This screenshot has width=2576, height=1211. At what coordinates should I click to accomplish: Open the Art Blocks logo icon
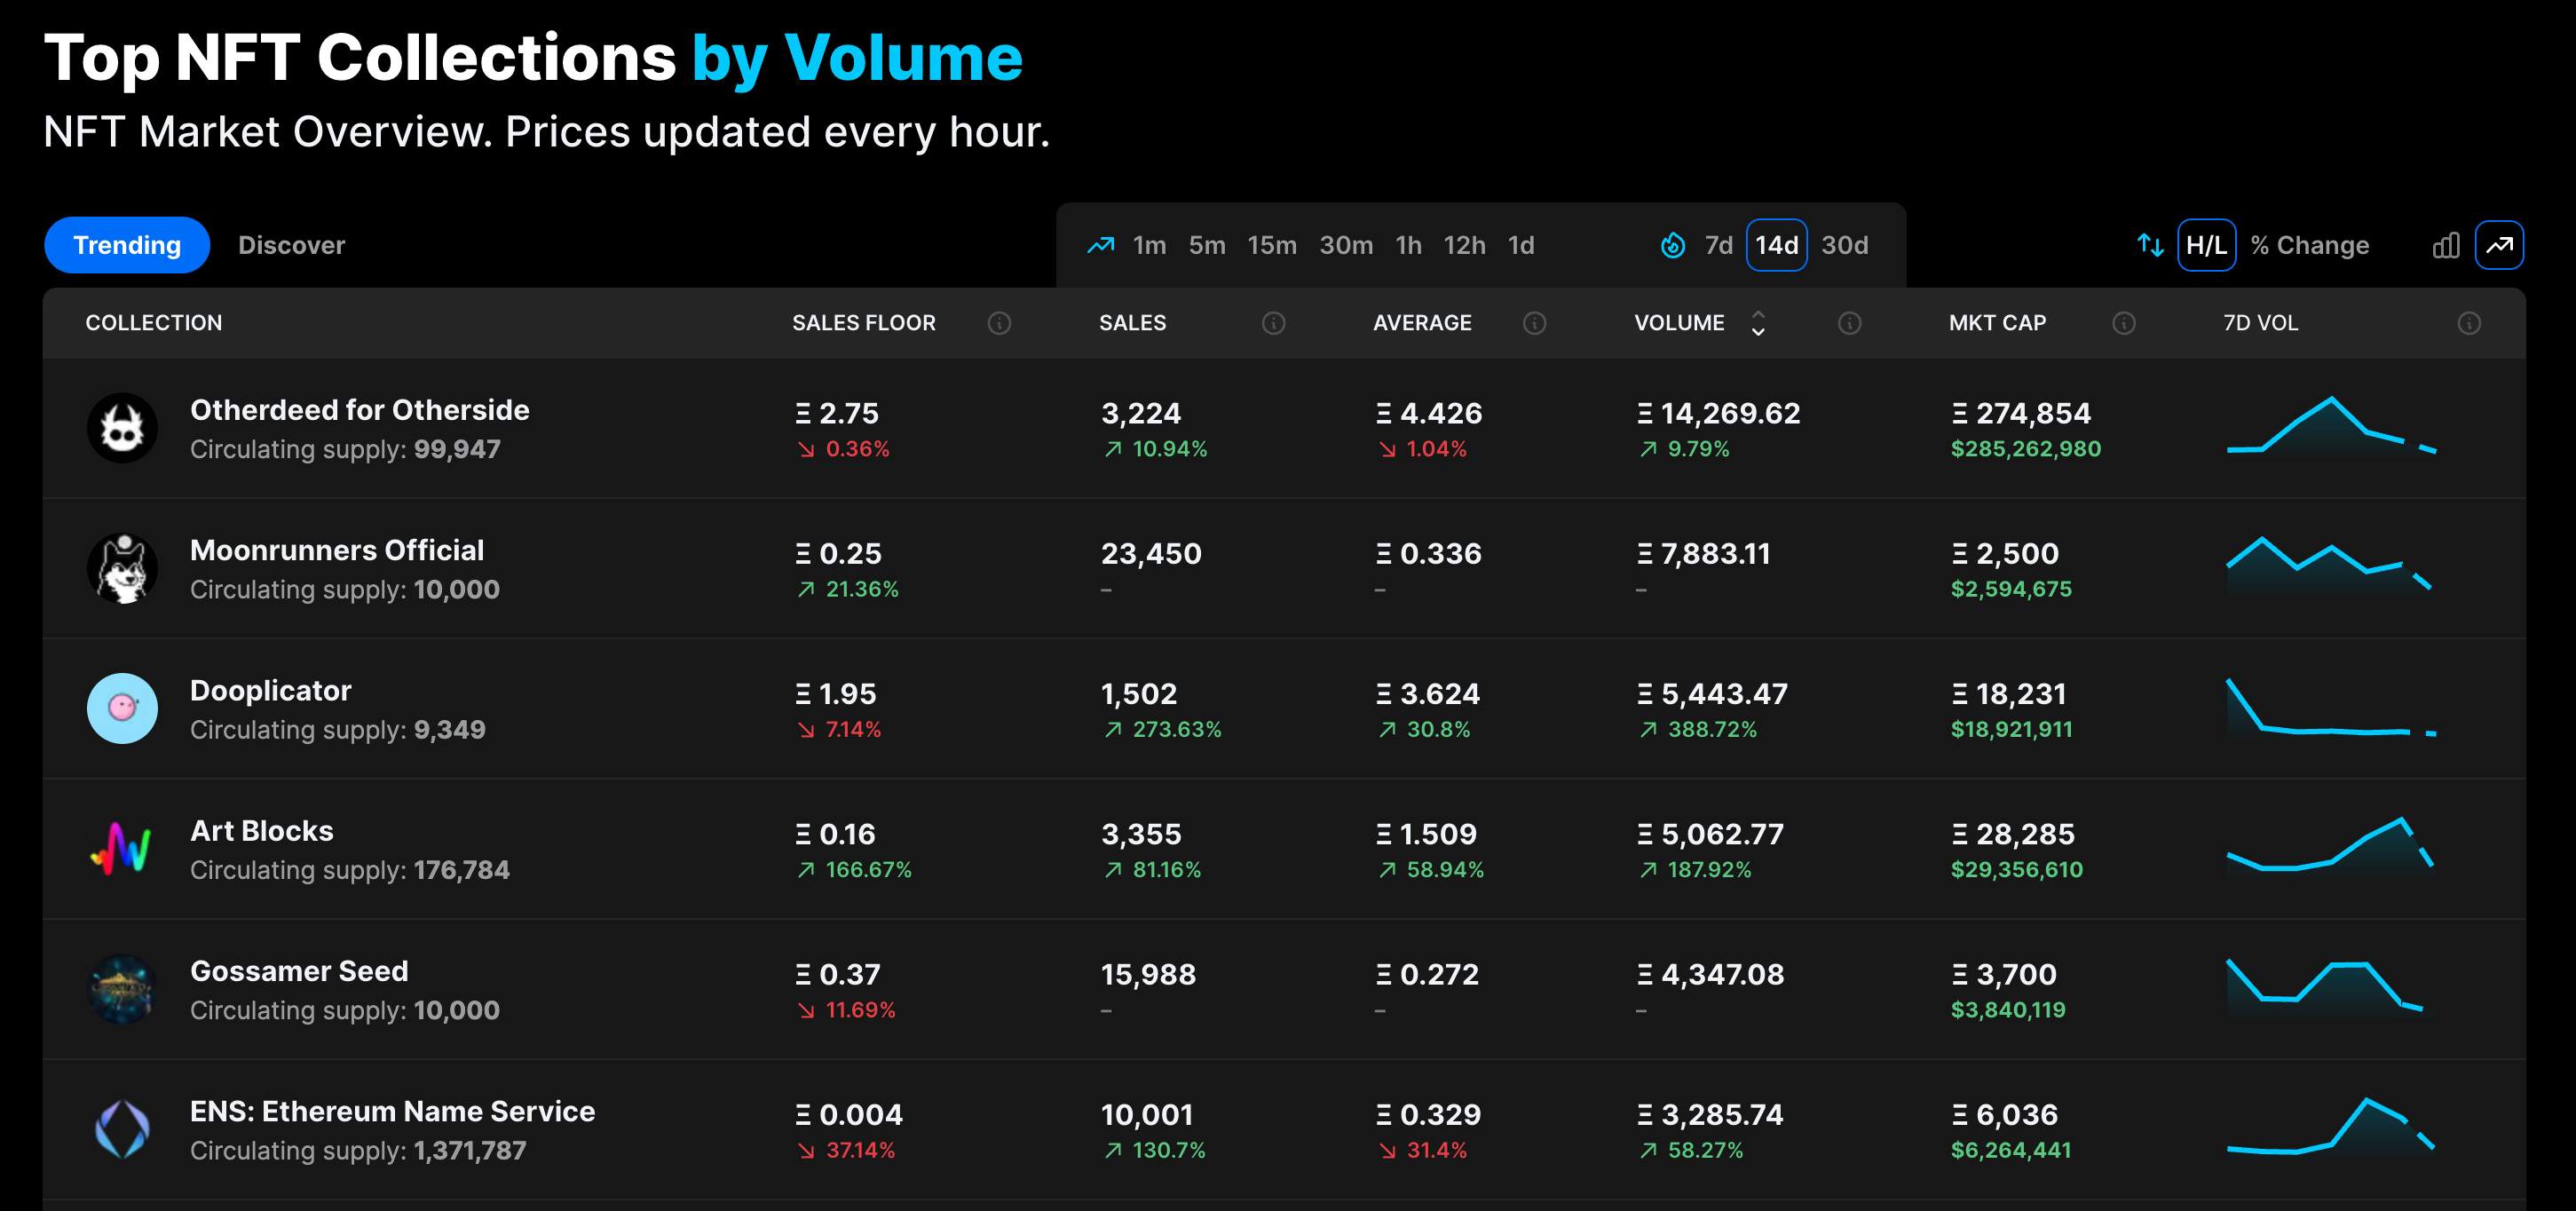pos(122,848)
